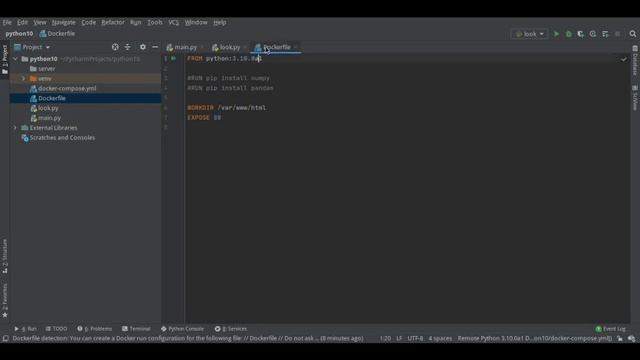Open the Favorites tool window strip
This screenshot has height=360, width=640.
5,301
